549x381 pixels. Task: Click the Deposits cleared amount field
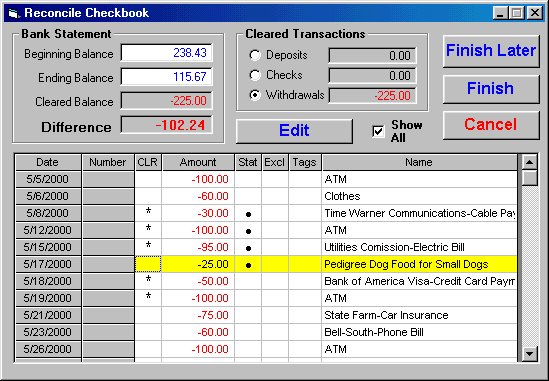click(372, 55)
